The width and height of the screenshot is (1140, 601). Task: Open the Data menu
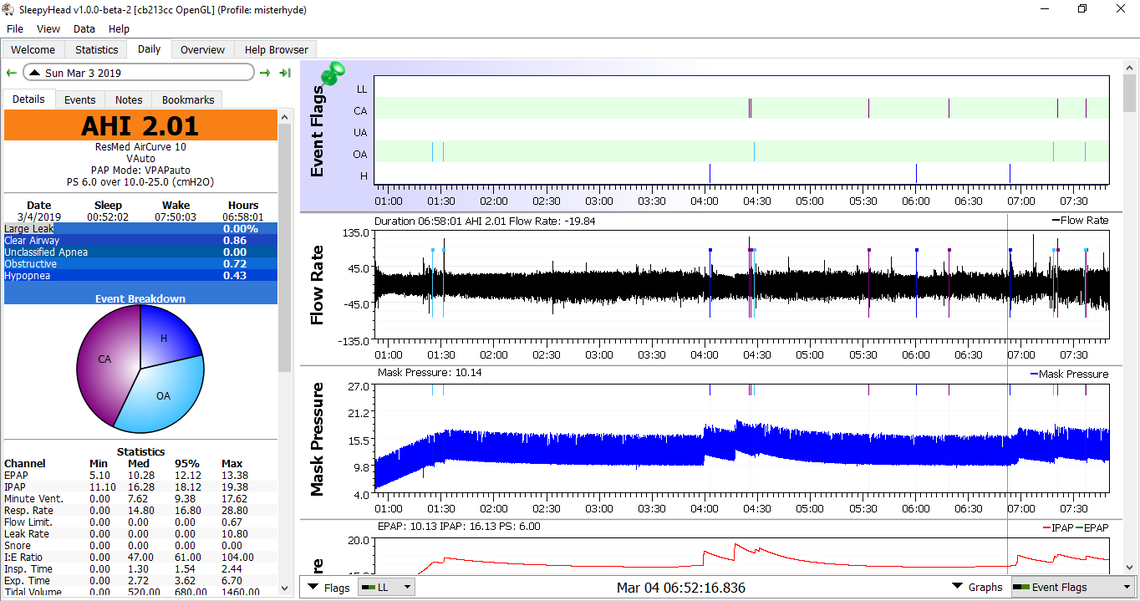tap(84, 29)
